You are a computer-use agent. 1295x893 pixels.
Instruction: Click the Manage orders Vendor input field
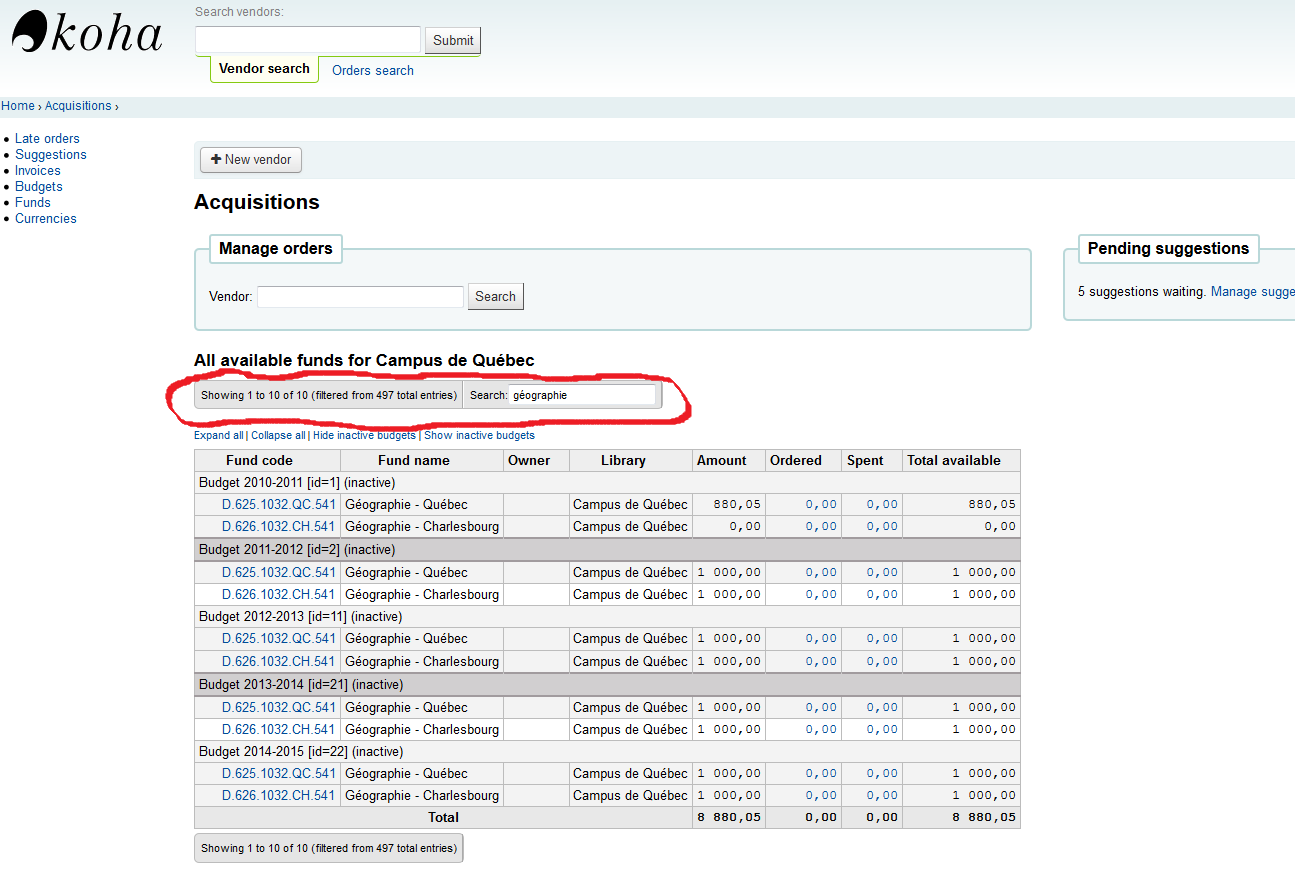click(360, 297)
